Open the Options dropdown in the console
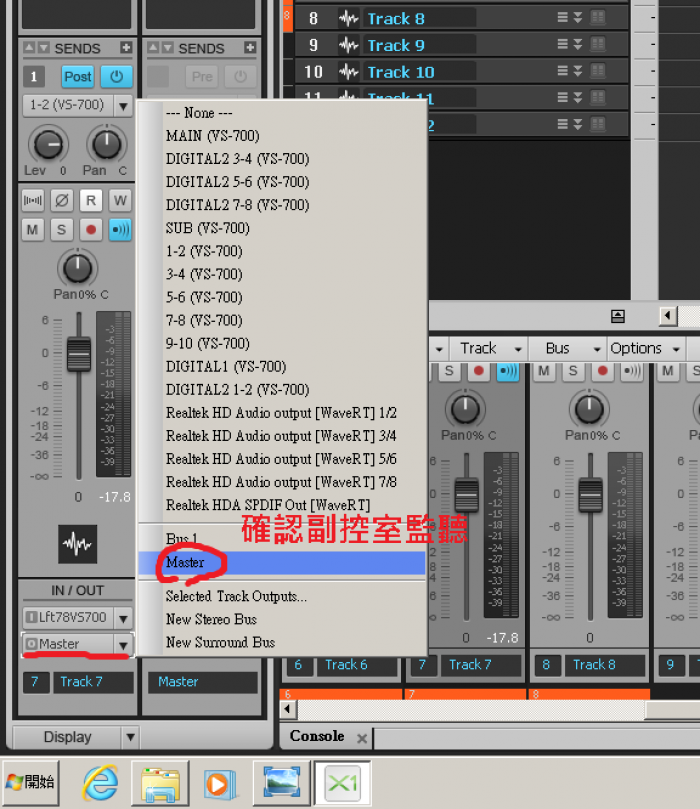The height and width of the screenshot is (809, 700). (646, 348)
